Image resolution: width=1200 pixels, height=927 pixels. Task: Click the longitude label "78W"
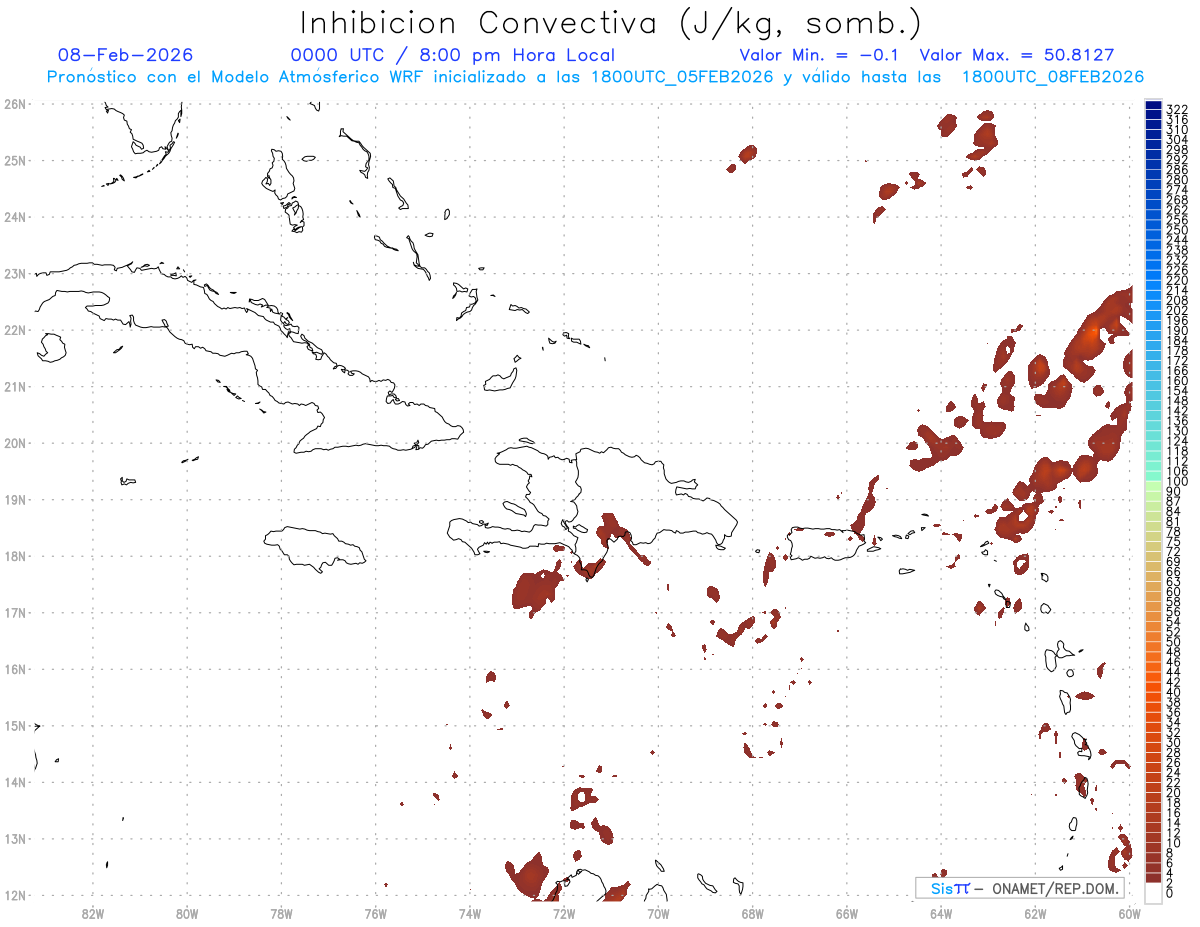[281, 912]
